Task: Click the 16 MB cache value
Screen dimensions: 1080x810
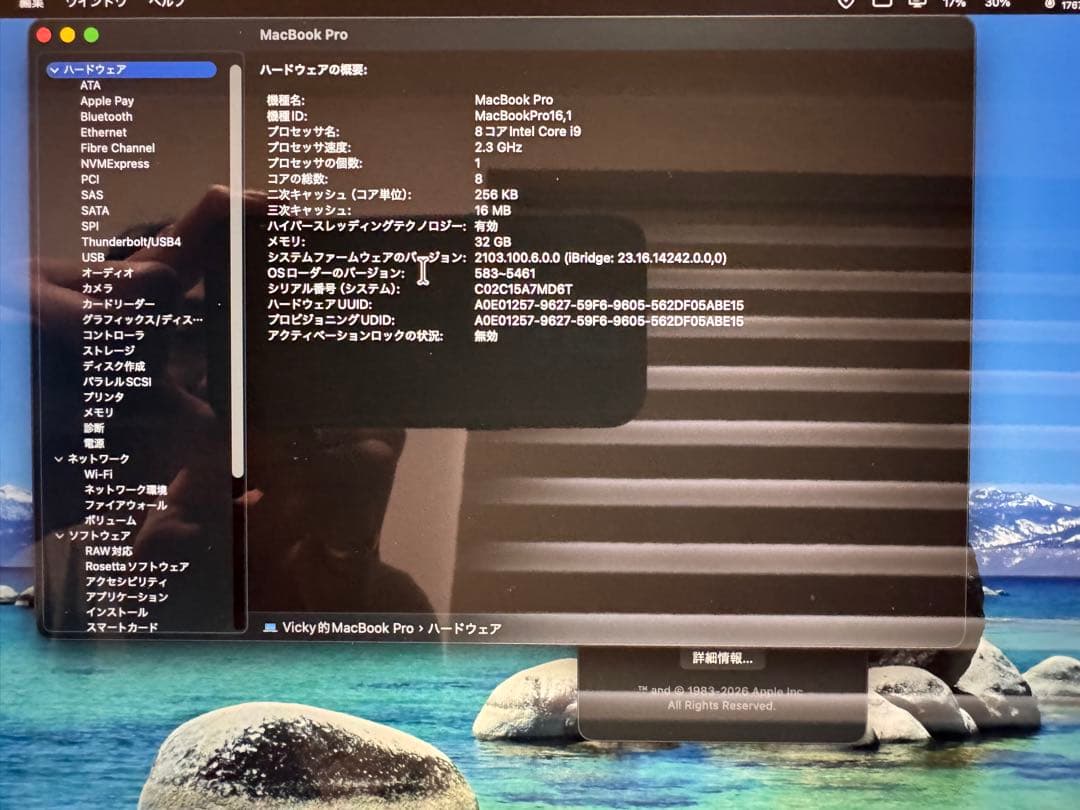Action: pyautogui.click(x=492, y=211)
